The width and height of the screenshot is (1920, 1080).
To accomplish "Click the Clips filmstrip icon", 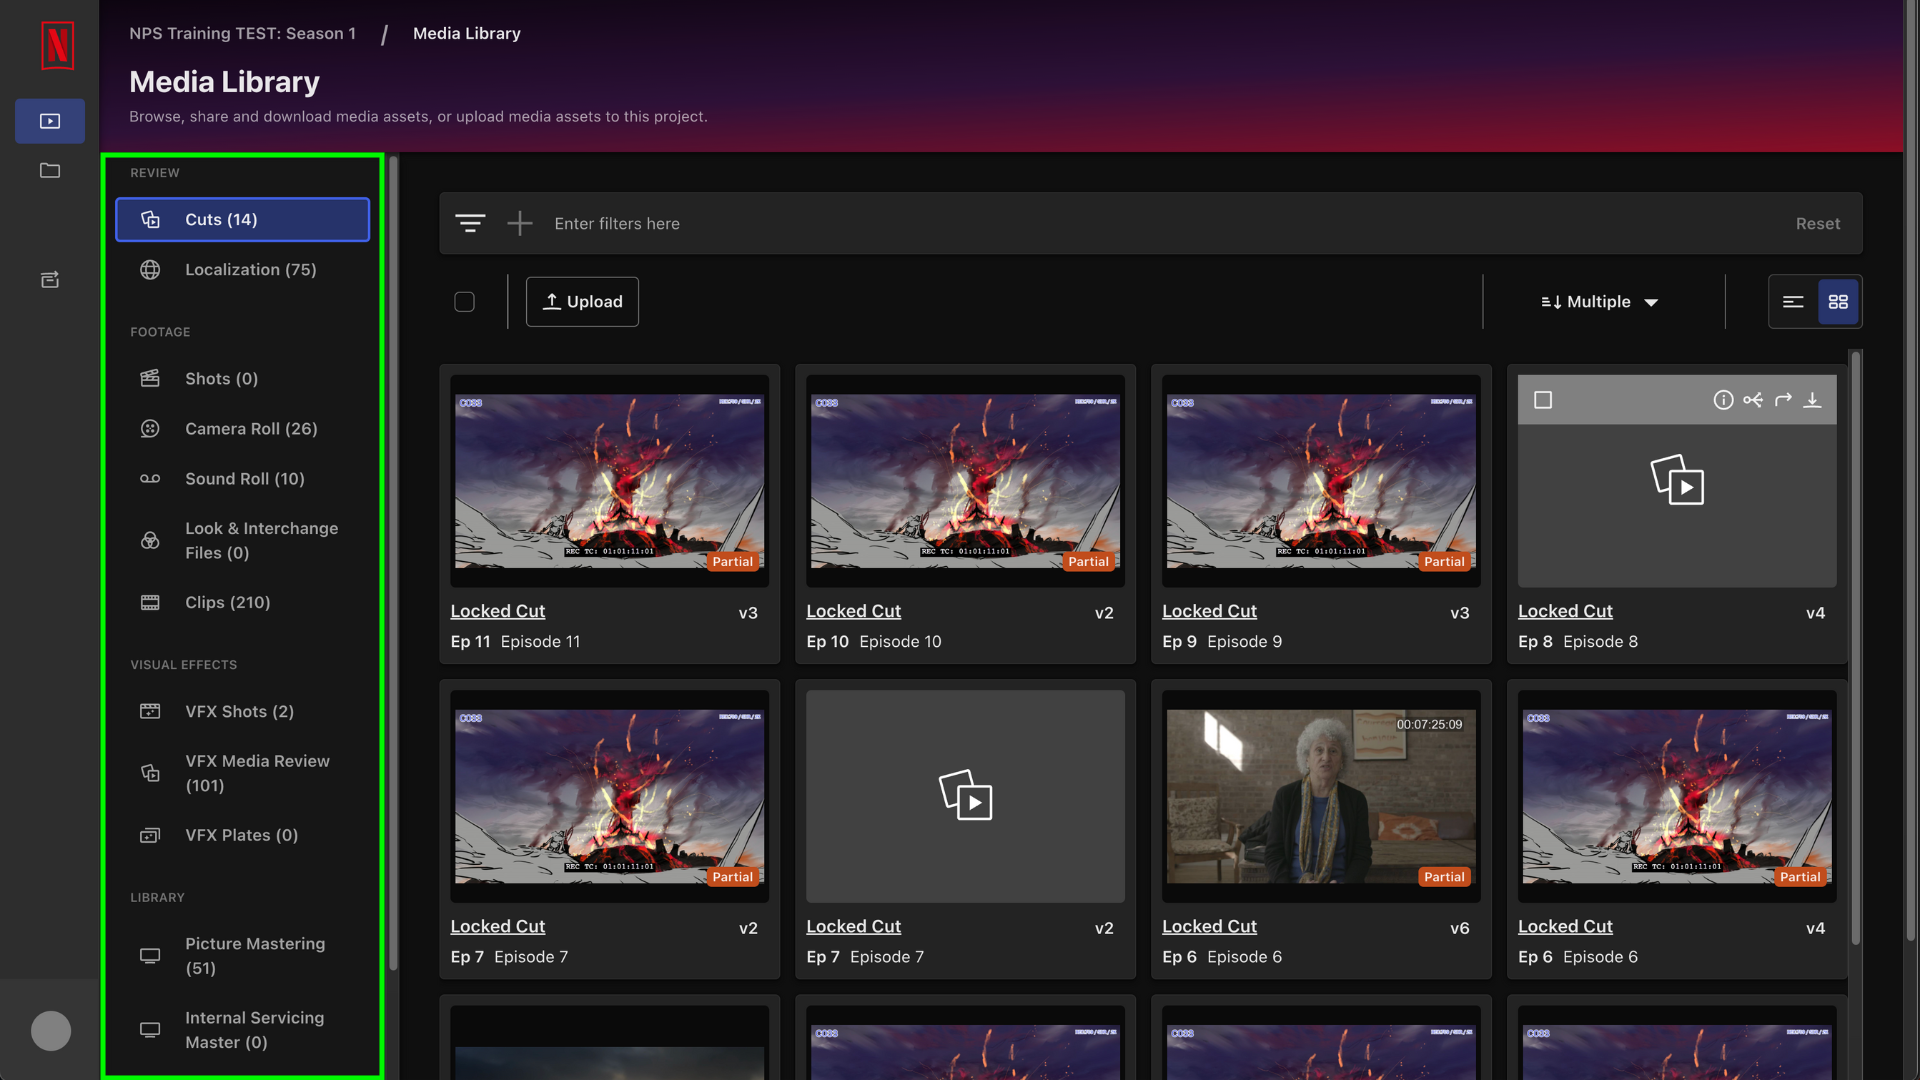I will point(150,603).
